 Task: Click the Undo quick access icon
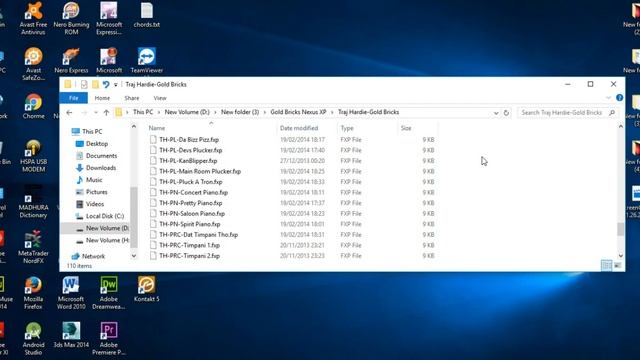106,84
